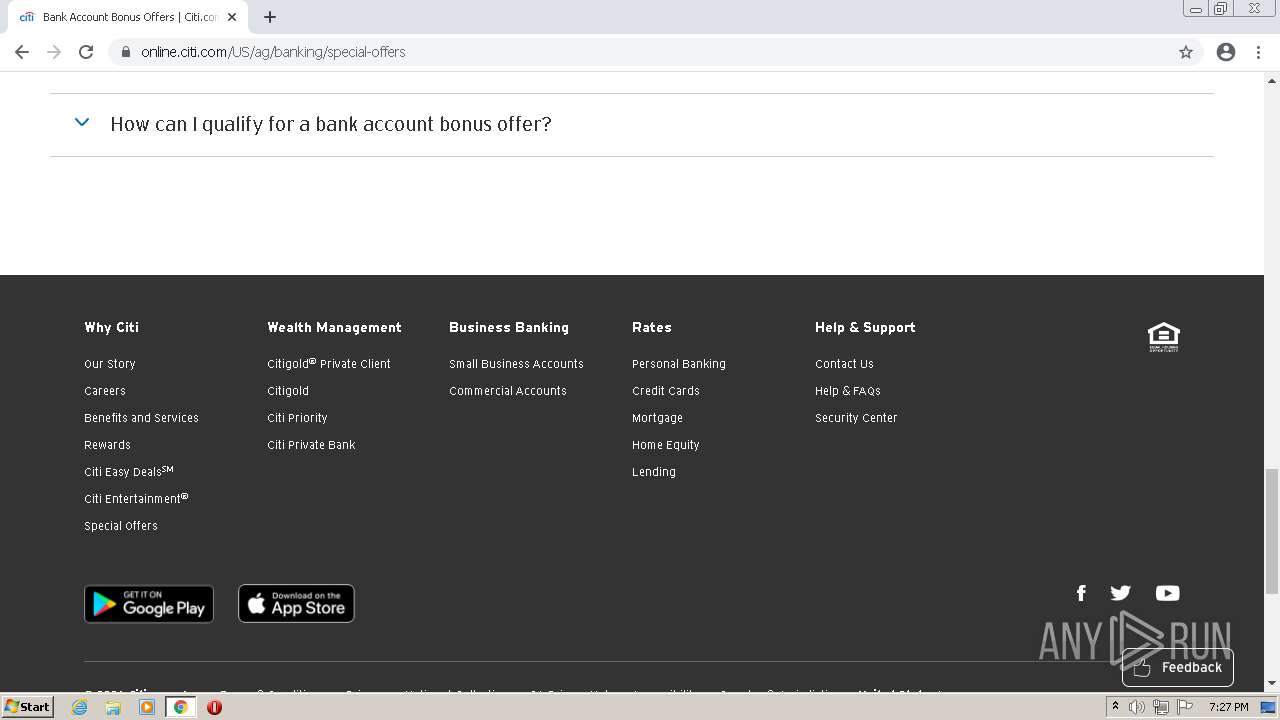Click scrollbar up arrow
Screen dimensions: 1280x720
click(1272, 79)
